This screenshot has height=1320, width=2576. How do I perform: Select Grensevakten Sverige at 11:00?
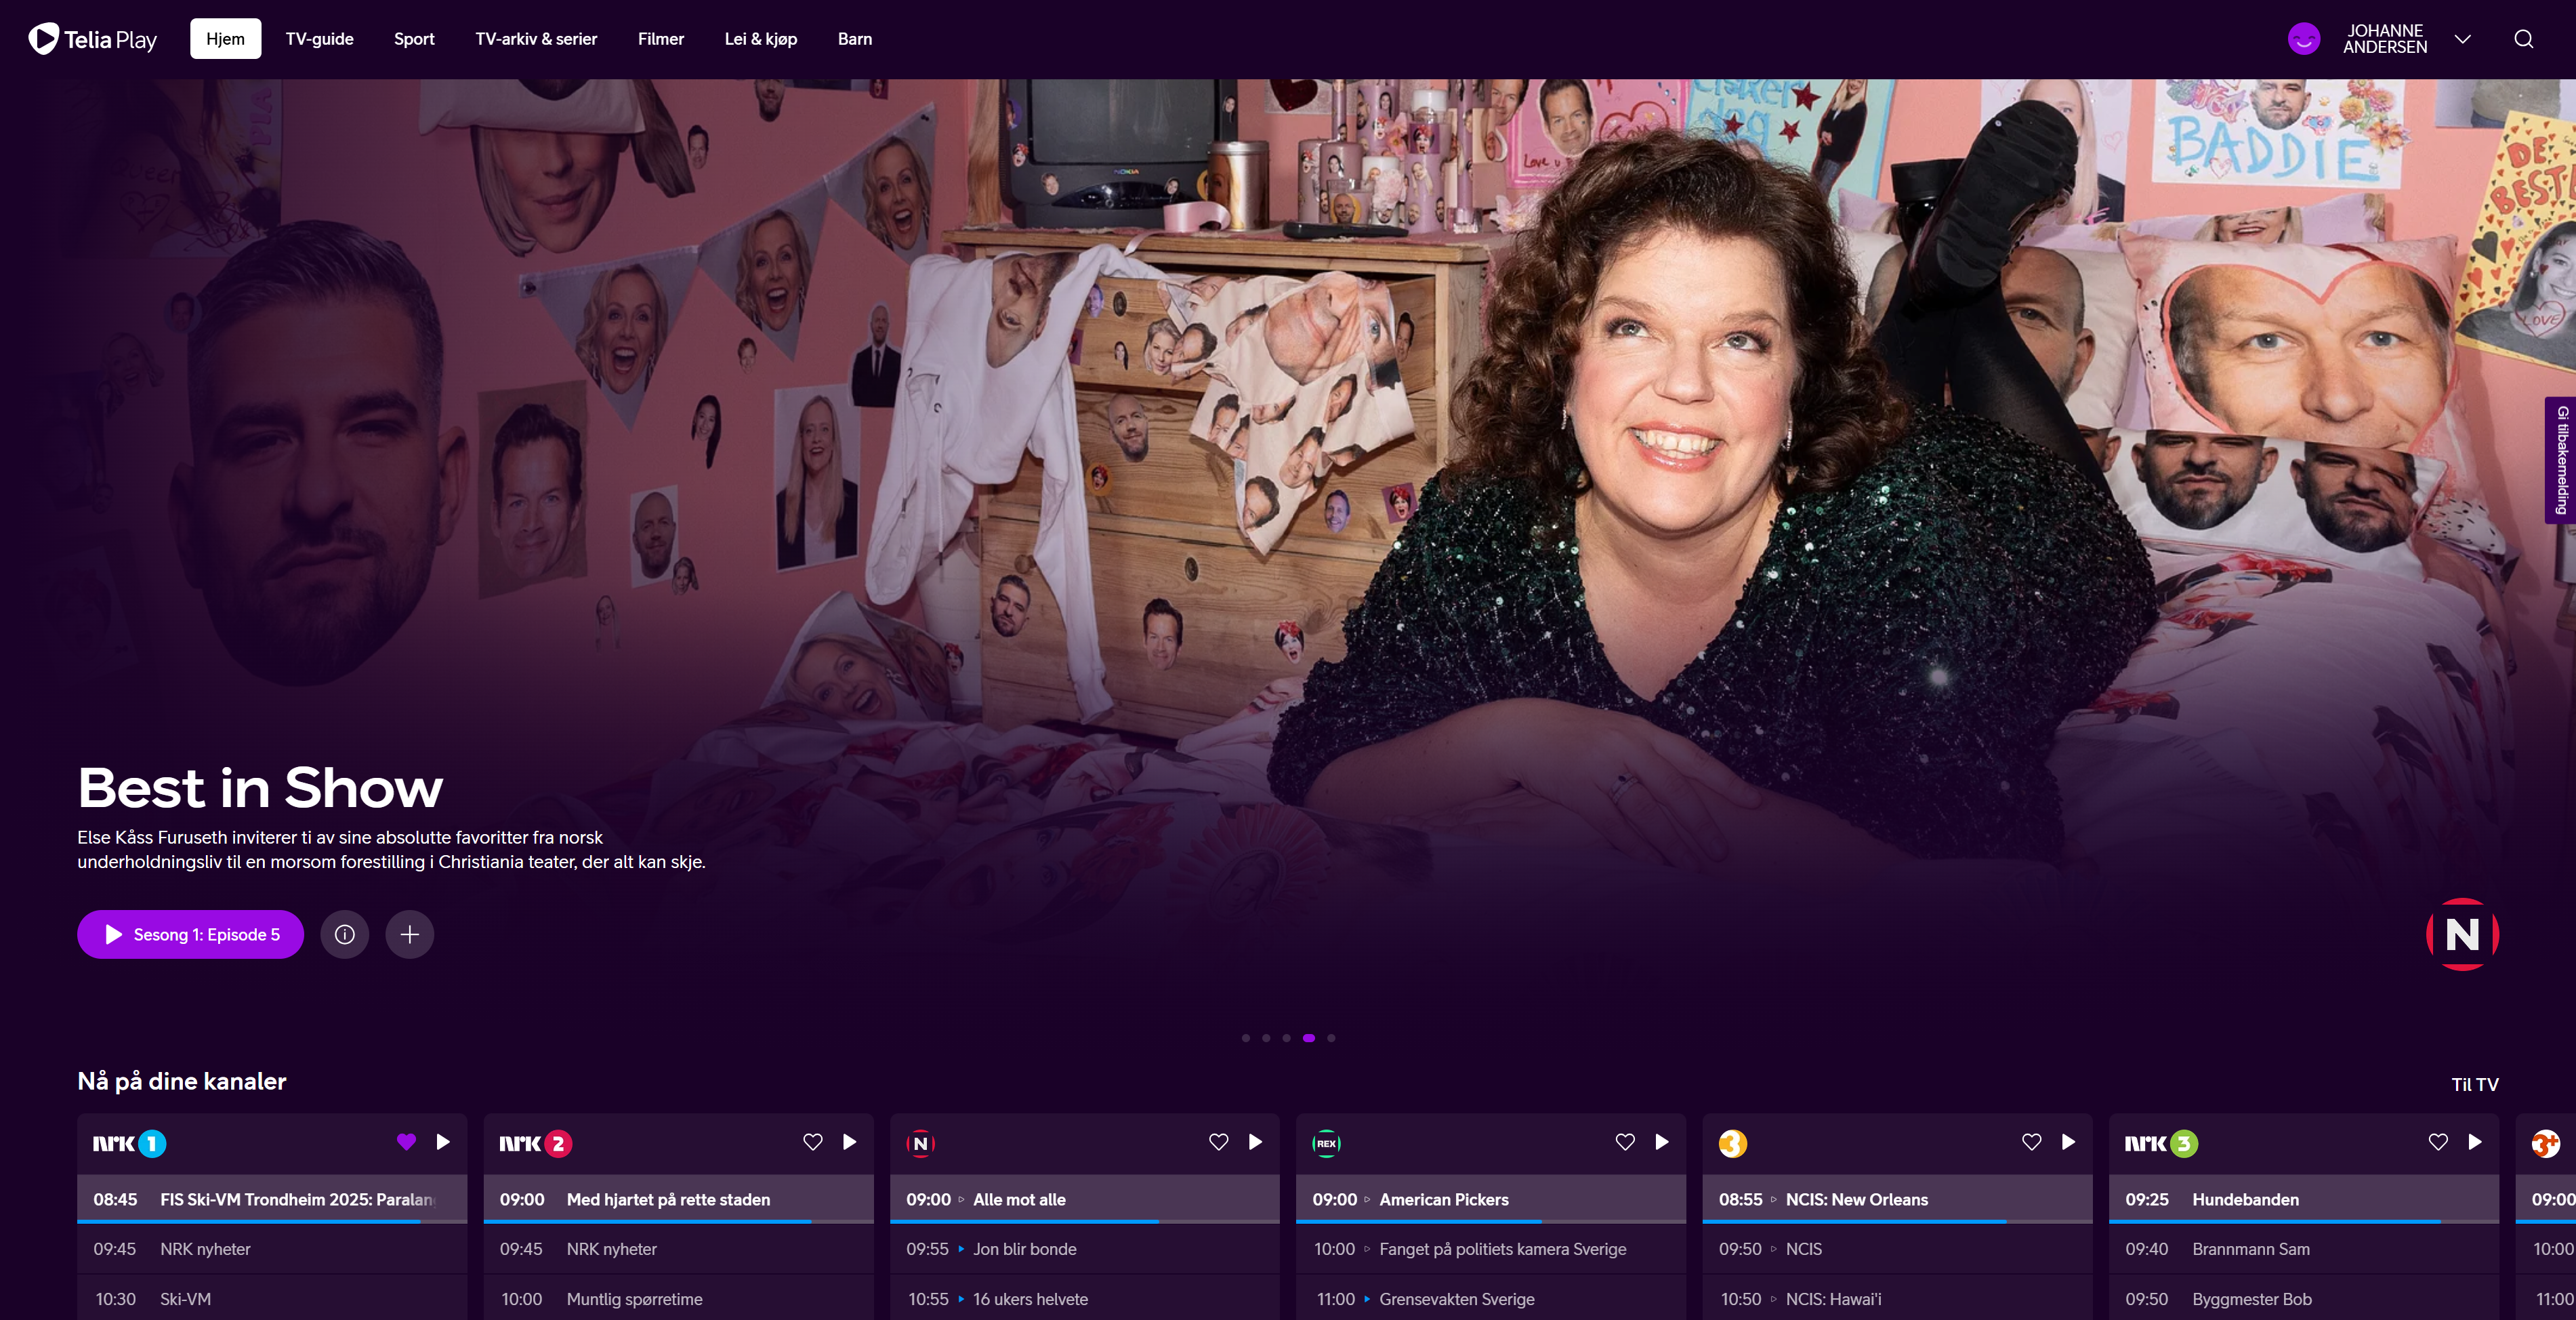1490,1298
